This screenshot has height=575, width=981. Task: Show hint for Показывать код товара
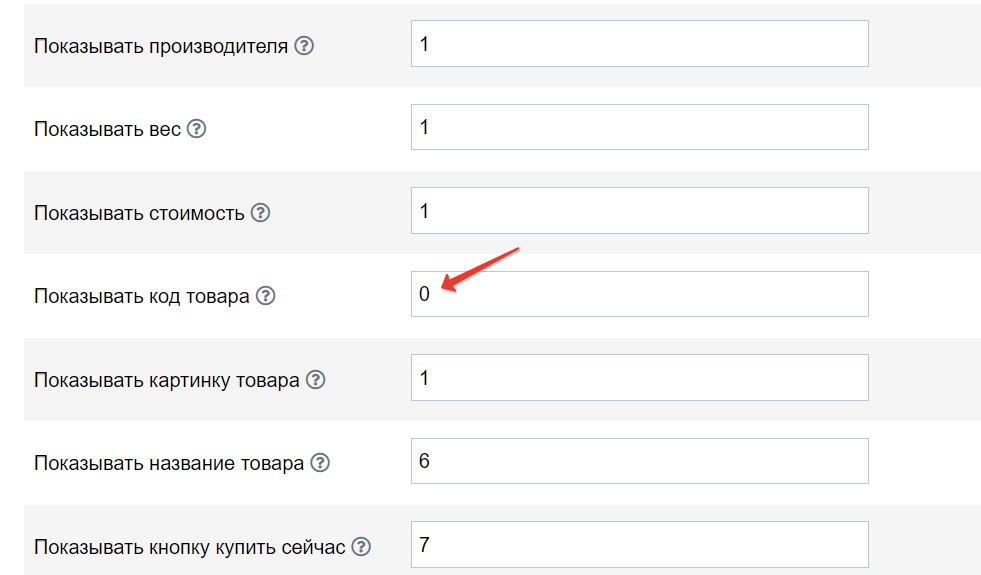point(265,296)
